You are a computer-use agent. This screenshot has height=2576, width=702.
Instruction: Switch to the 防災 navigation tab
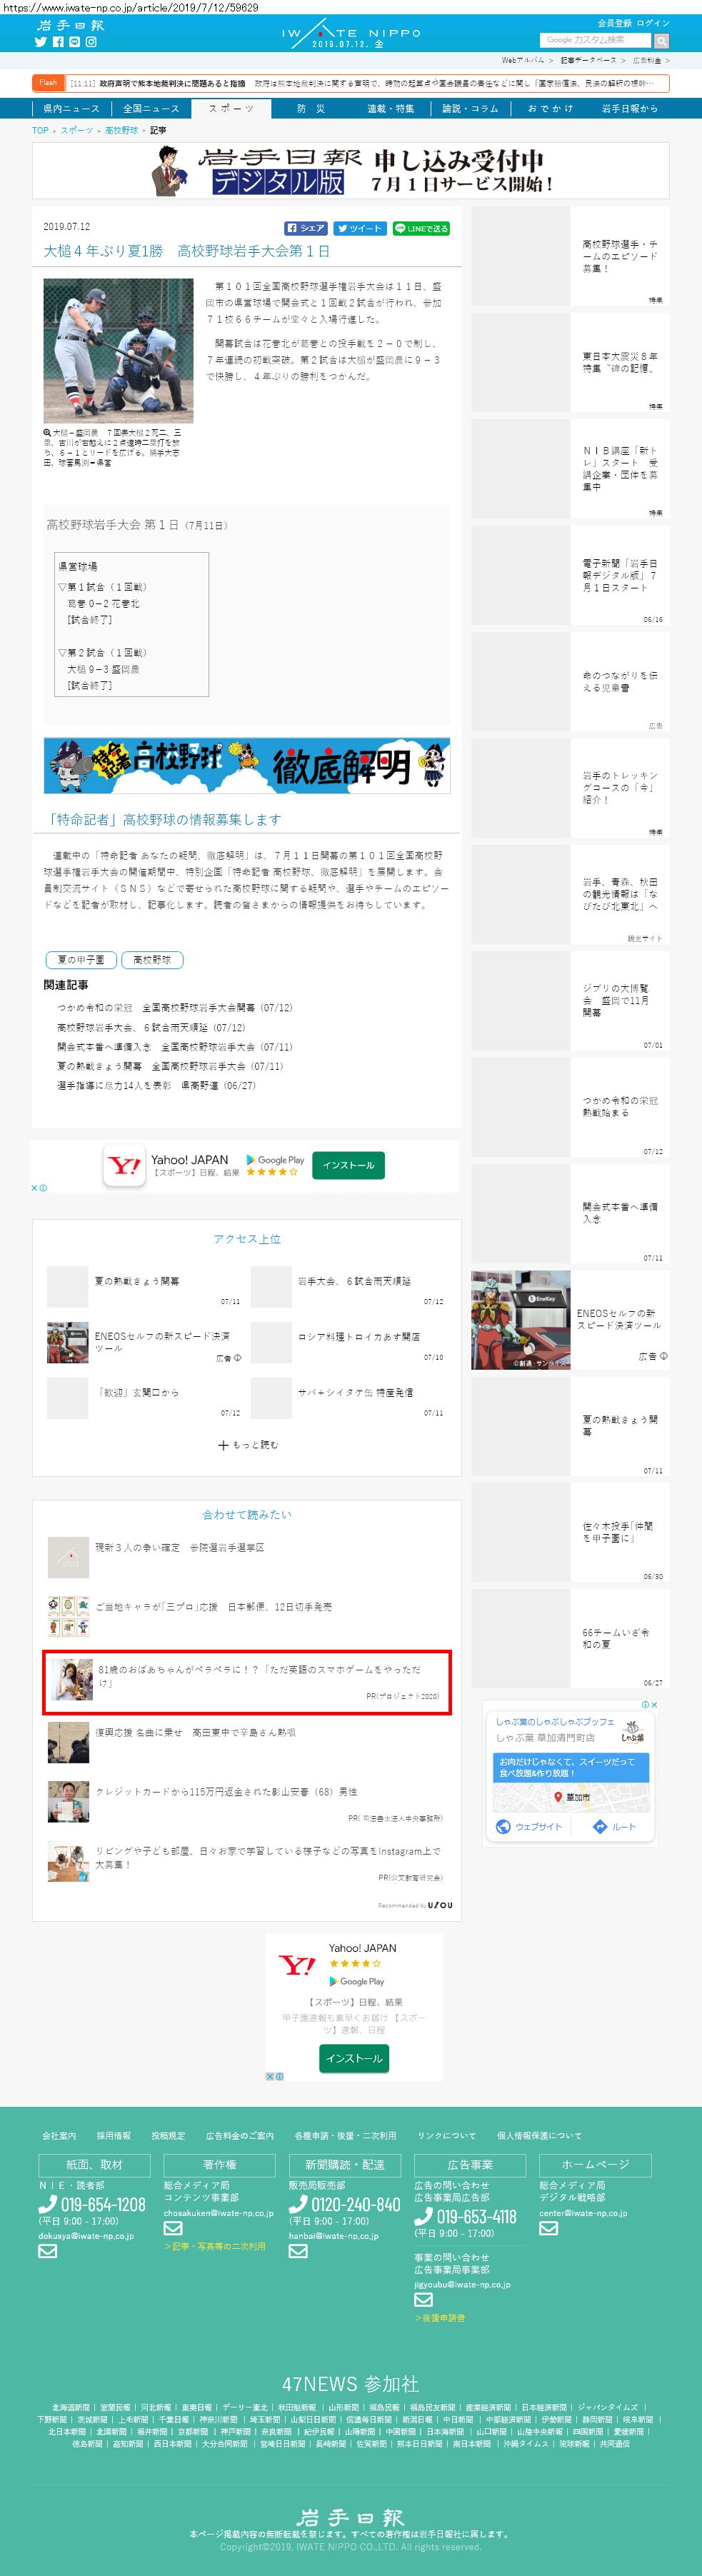pos(310,108)
